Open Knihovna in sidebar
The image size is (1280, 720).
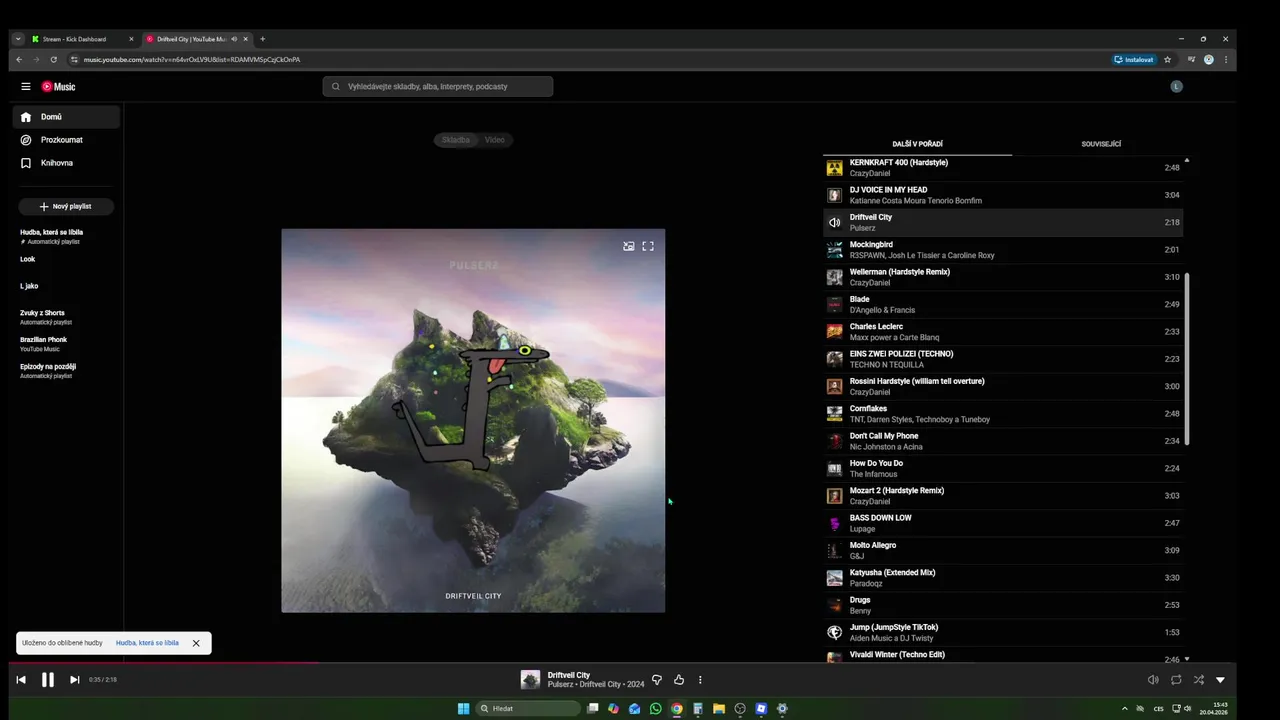point(66,163)
